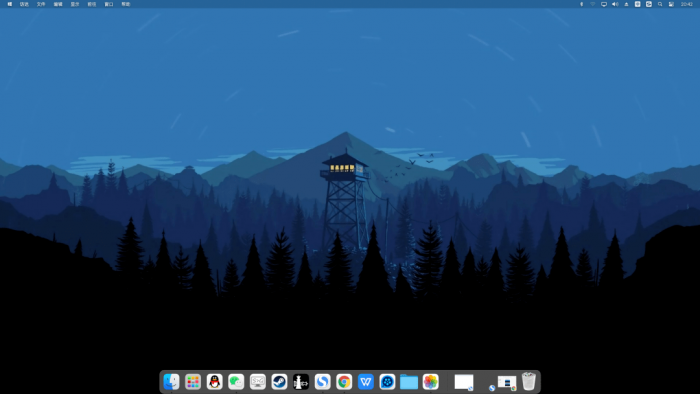Launch Google Chrome from the dock

(x=344, y=382)
